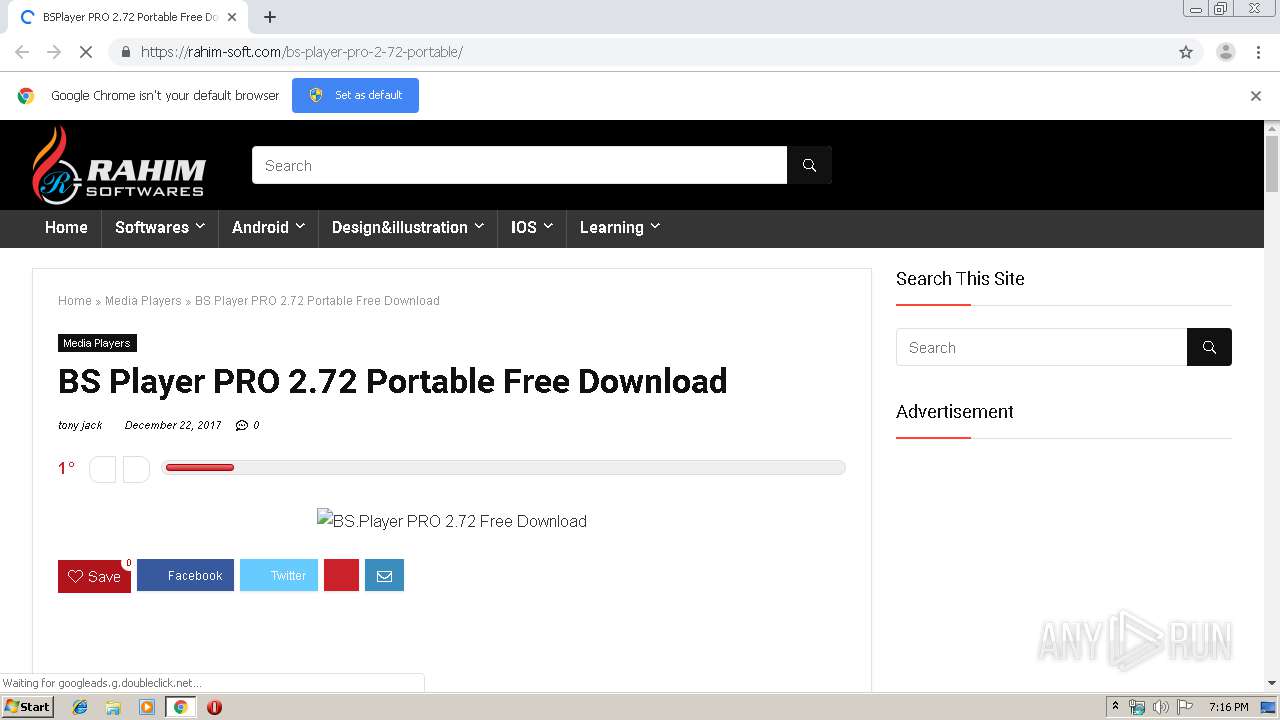Open author tony jack's page
The image size is (1280, 720).
click(x=80, y=425)
